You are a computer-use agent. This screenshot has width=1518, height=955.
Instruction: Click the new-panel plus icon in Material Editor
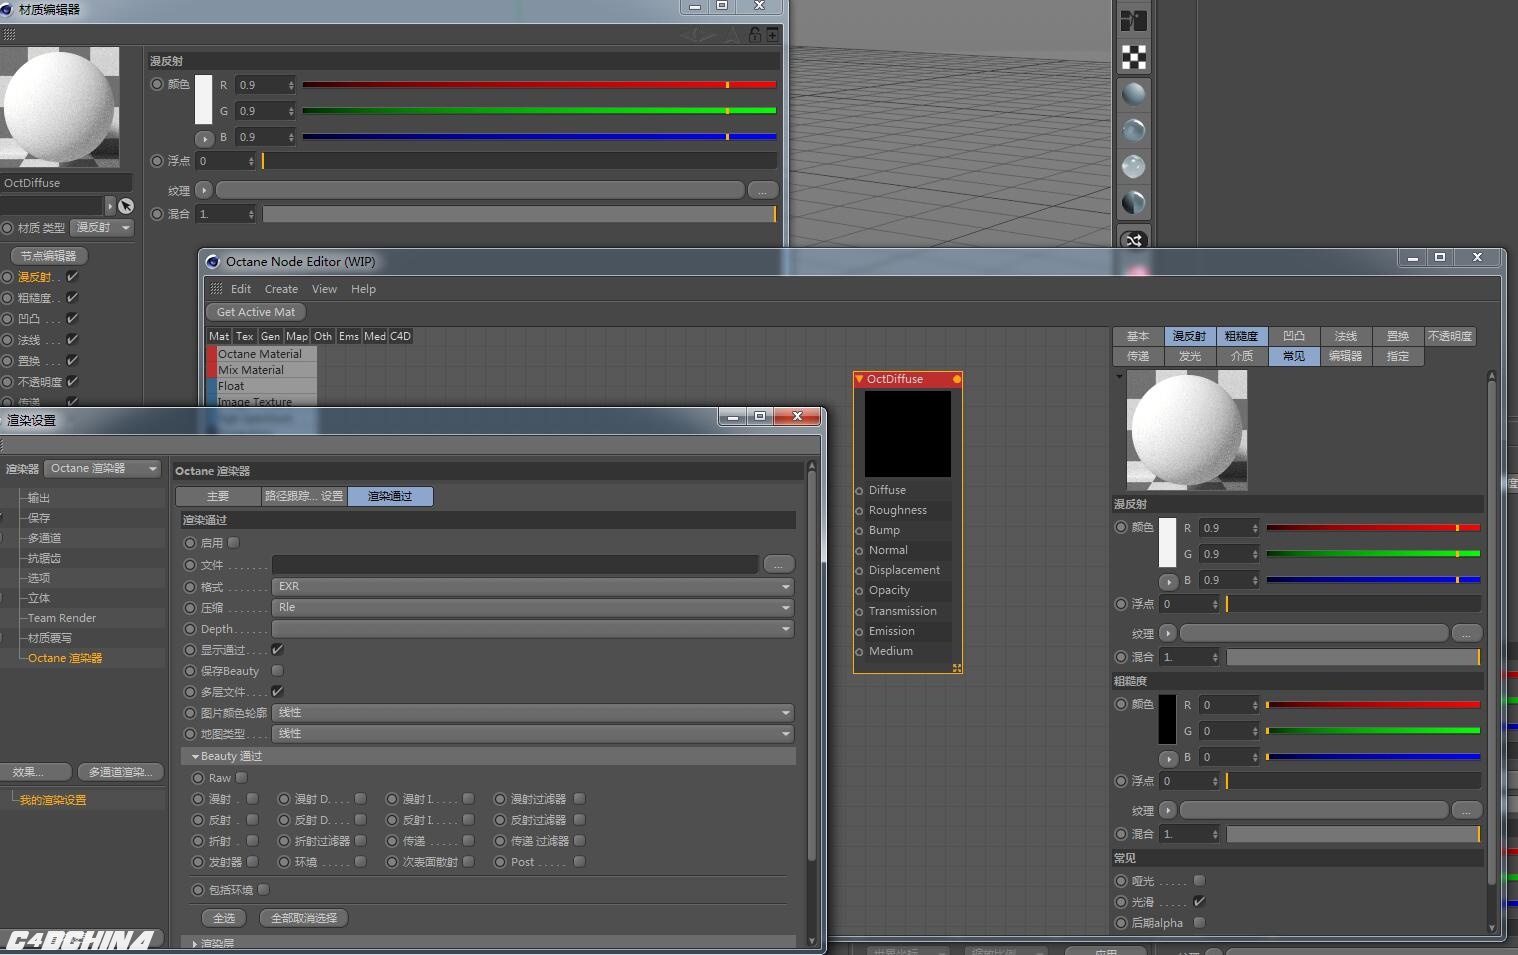coord(772,34)
